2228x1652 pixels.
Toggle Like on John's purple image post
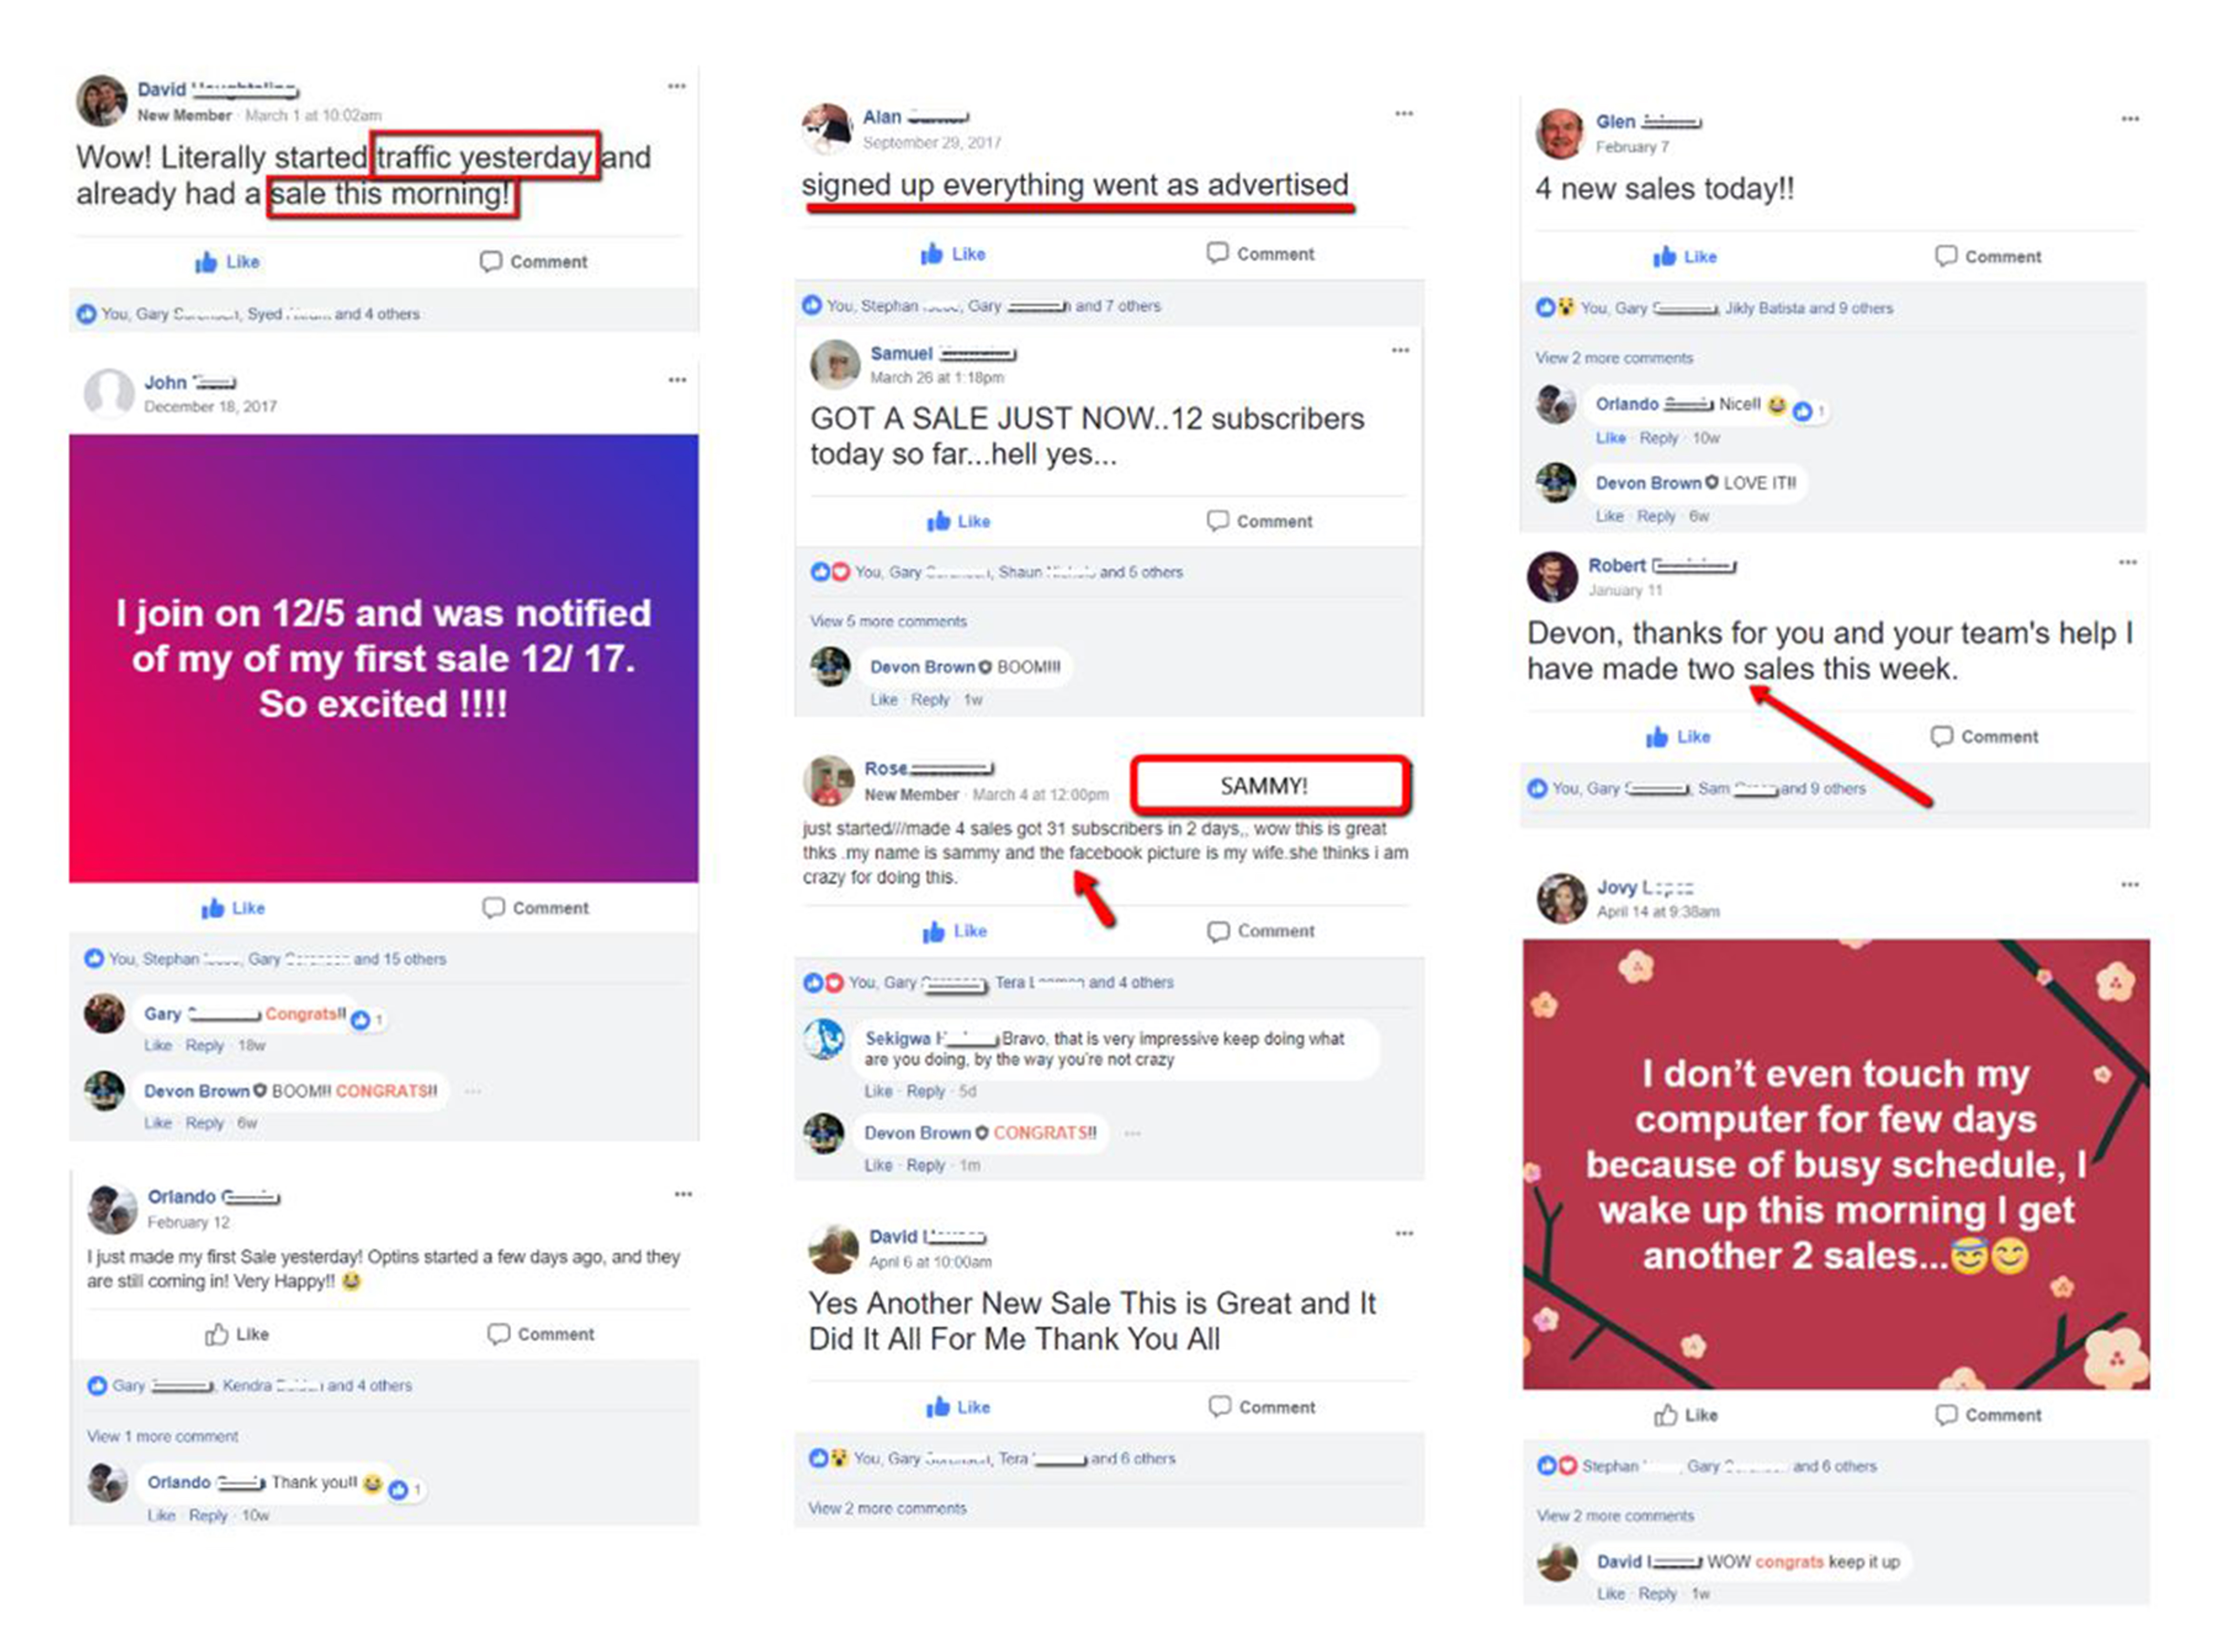[x=233, y=908]
